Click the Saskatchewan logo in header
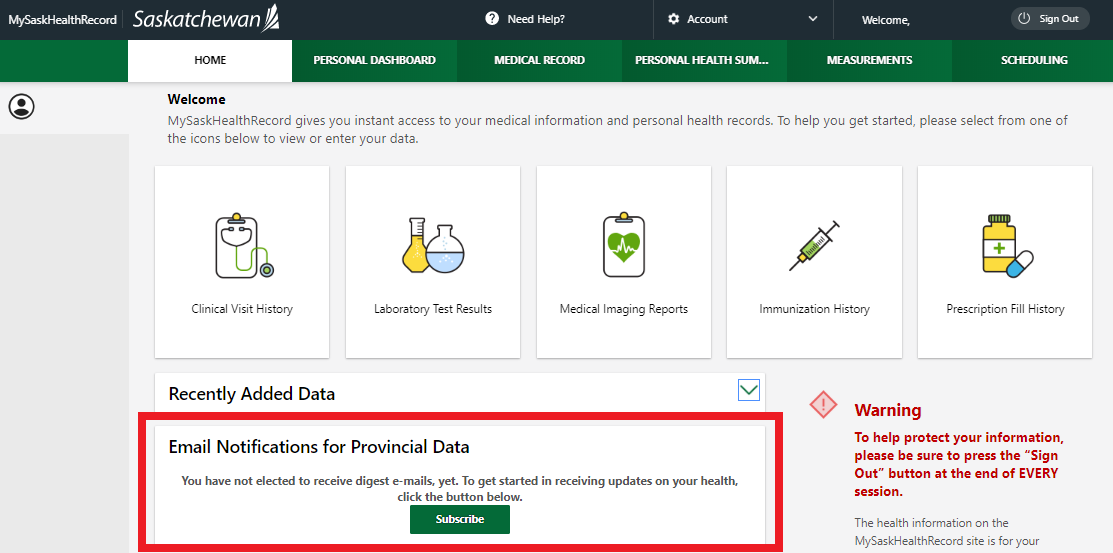Screen dimensions: 1113x553 [x=206, y=19]
